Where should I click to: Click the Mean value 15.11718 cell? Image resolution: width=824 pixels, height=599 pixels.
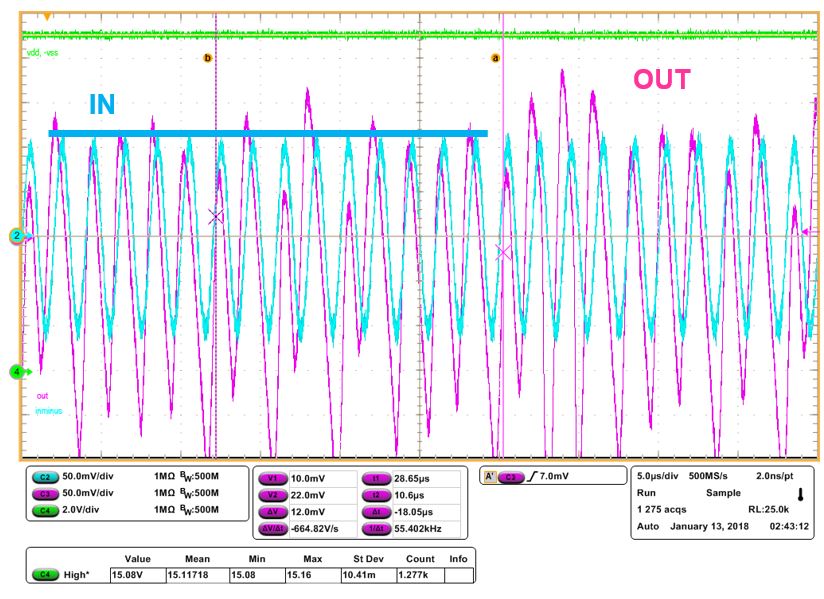(x=191, y=574)
